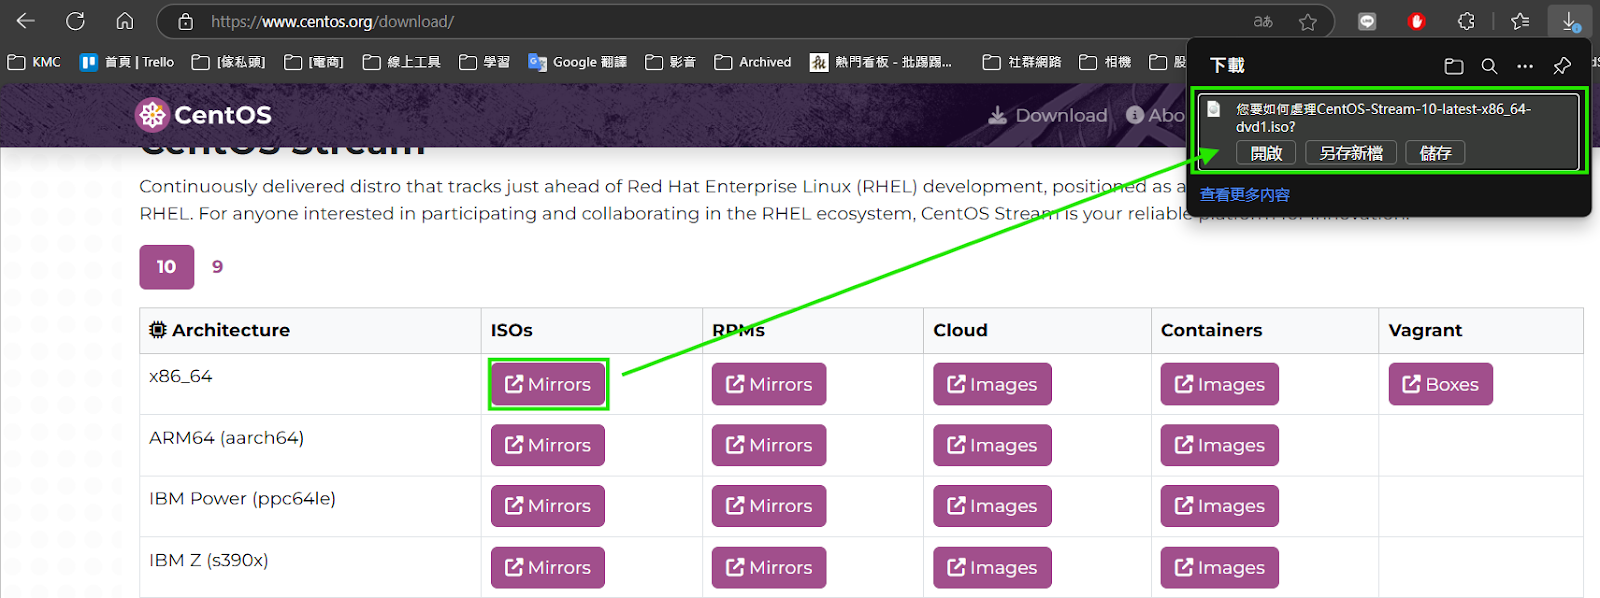Open IBM Z Cloud Images
This screenshot has height=598, width=1600.
(992, 567)
